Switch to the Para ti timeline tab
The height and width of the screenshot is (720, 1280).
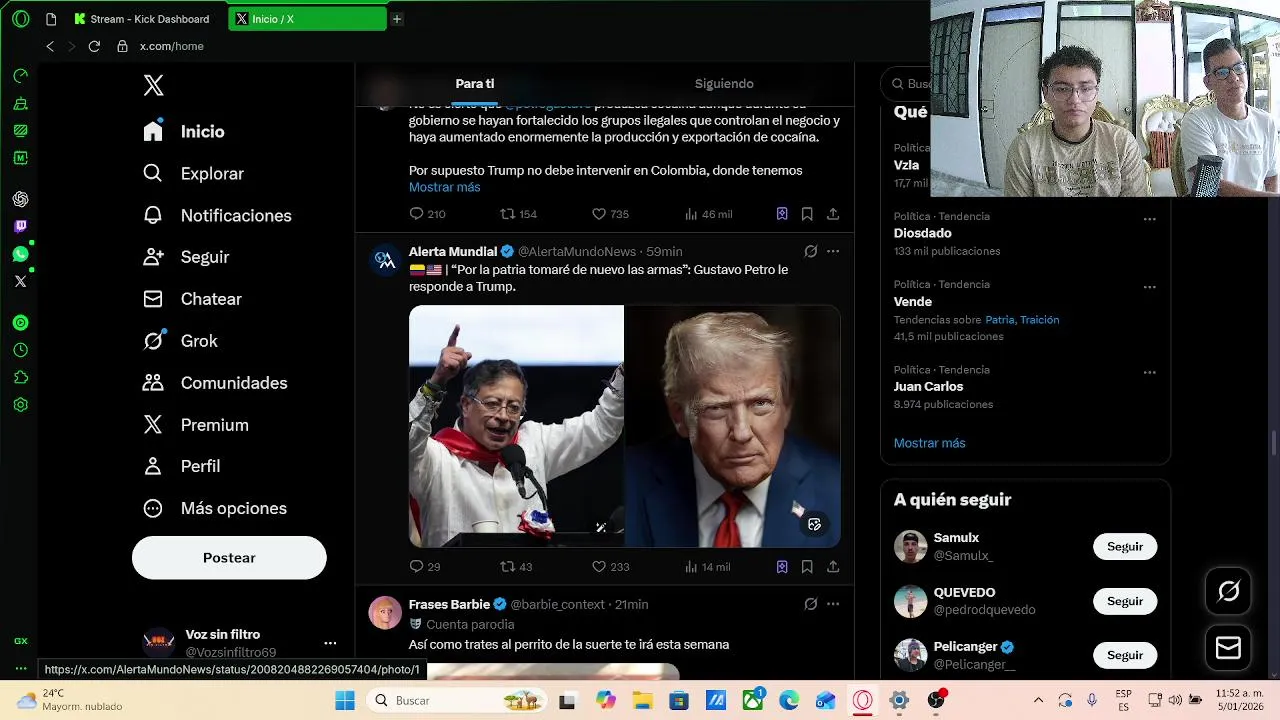[475, 84]
